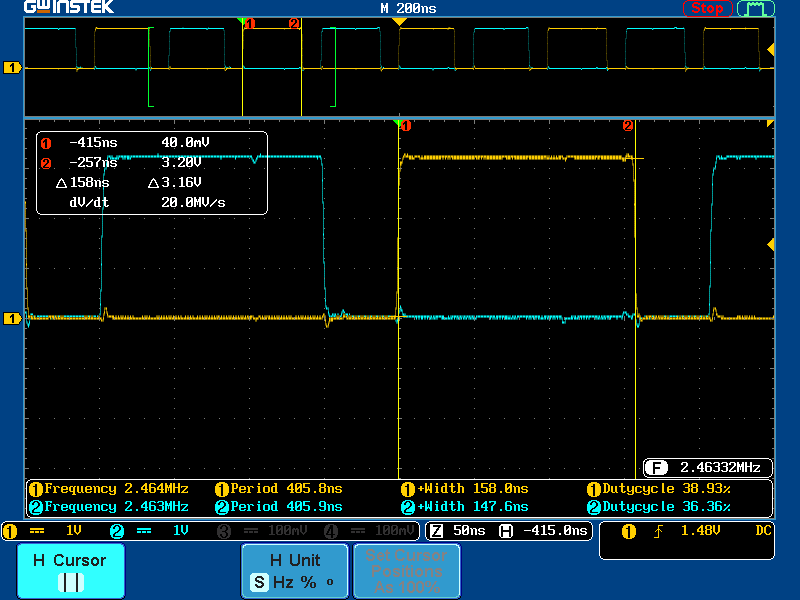The image size is (800, 600).
Task: Click cursor 1 voltage 40.0mV value
Action: tap(185, 142)
